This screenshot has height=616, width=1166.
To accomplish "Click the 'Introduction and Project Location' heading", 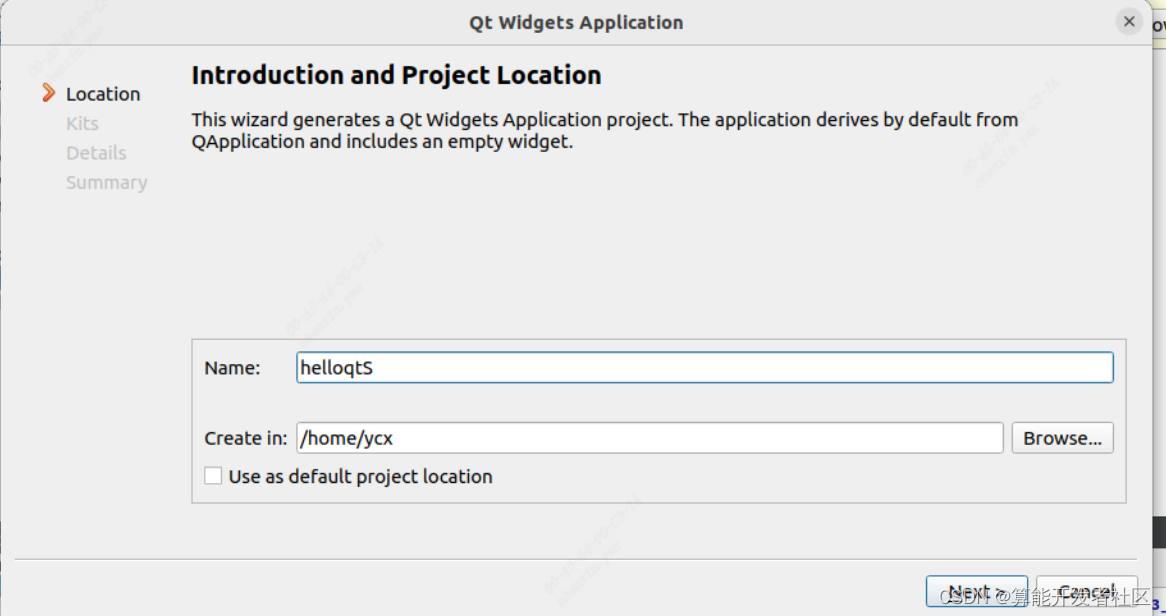I will point(396,75).
